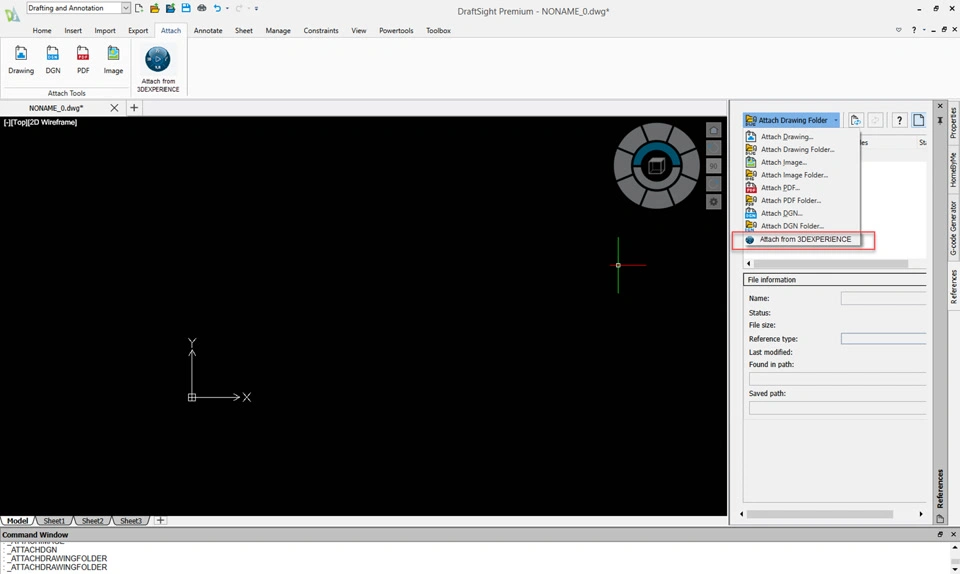Open a new drawing tab with plus button
The image size is (960, 574).
click(x=133, y=108)
